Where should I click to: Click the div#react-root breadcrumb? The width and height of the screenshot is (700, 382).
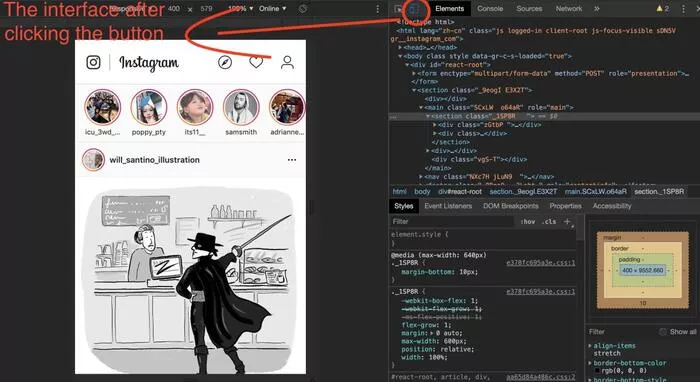click(x=460, y=191)
